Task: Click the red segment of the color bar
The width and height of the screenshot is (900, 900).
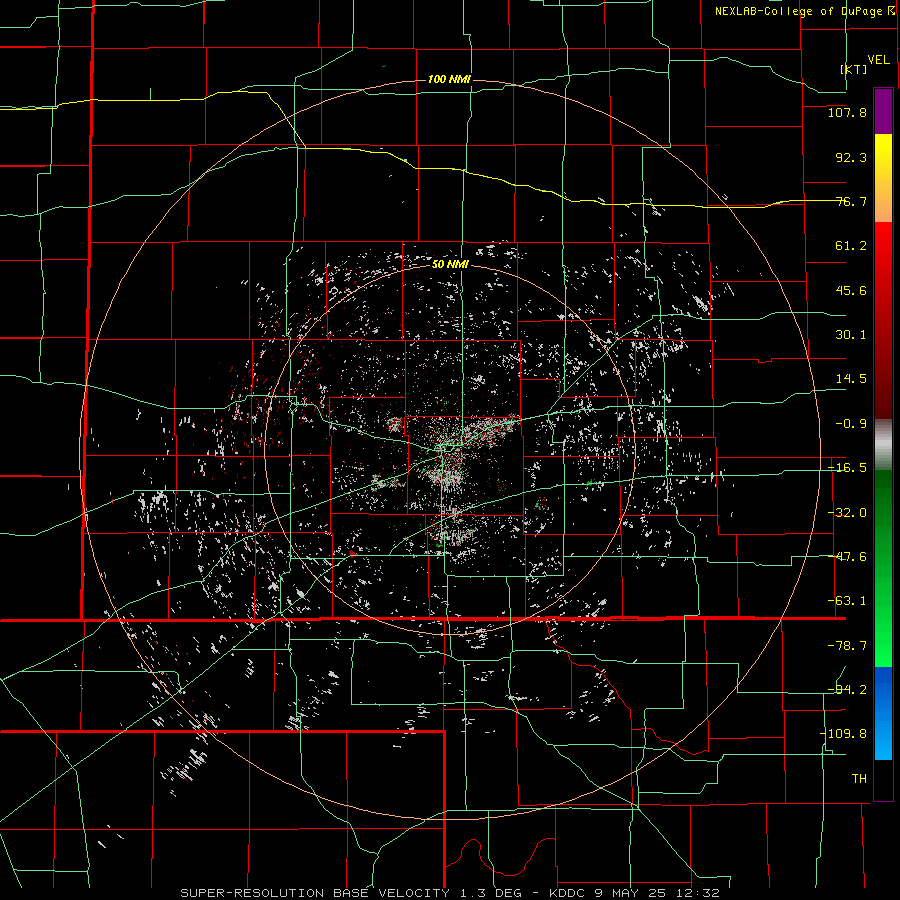Action: [883, 320]
